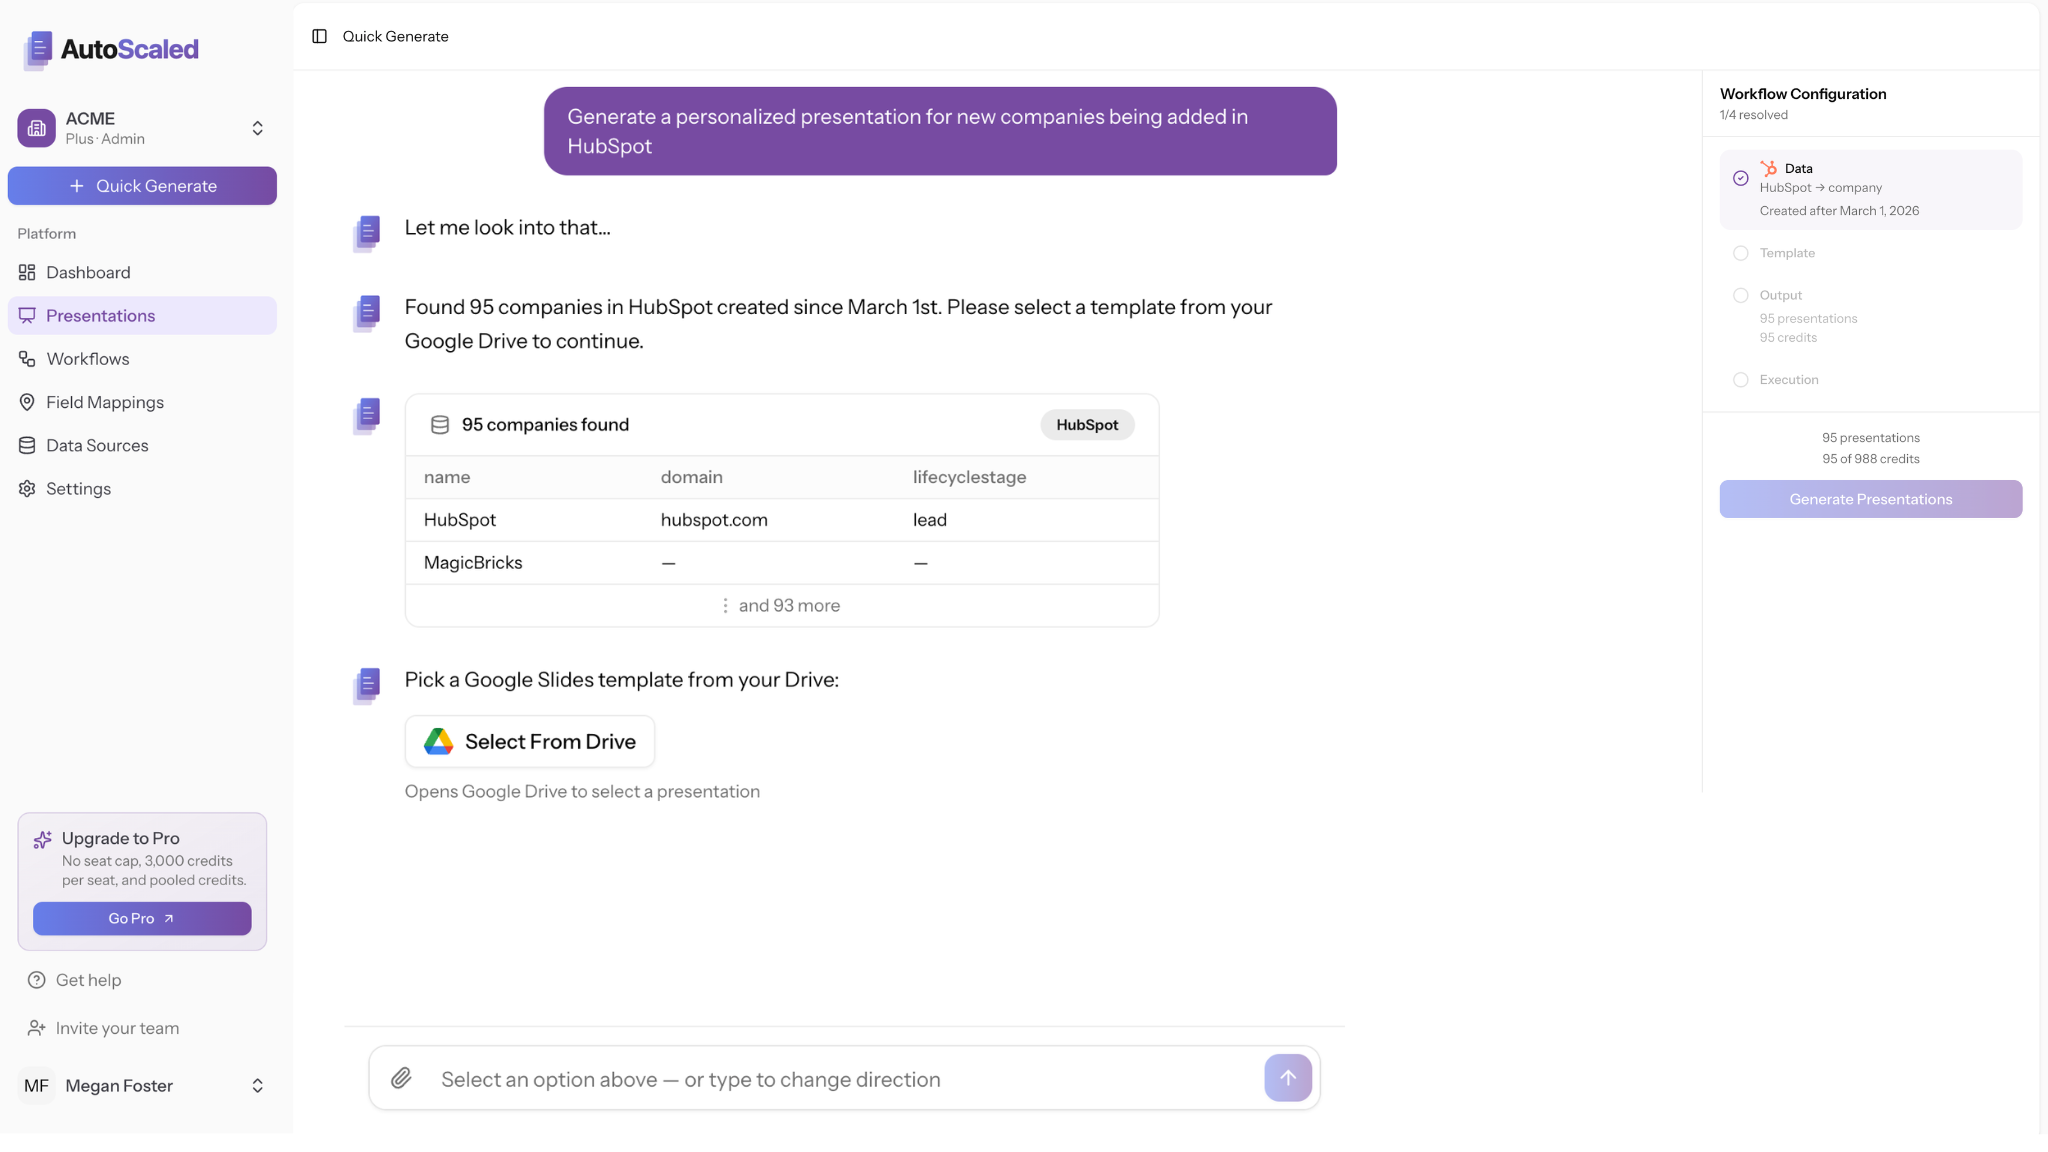2048x1152 pixels.
Task: Select the Output step circle
Action: coord(1740,295)
